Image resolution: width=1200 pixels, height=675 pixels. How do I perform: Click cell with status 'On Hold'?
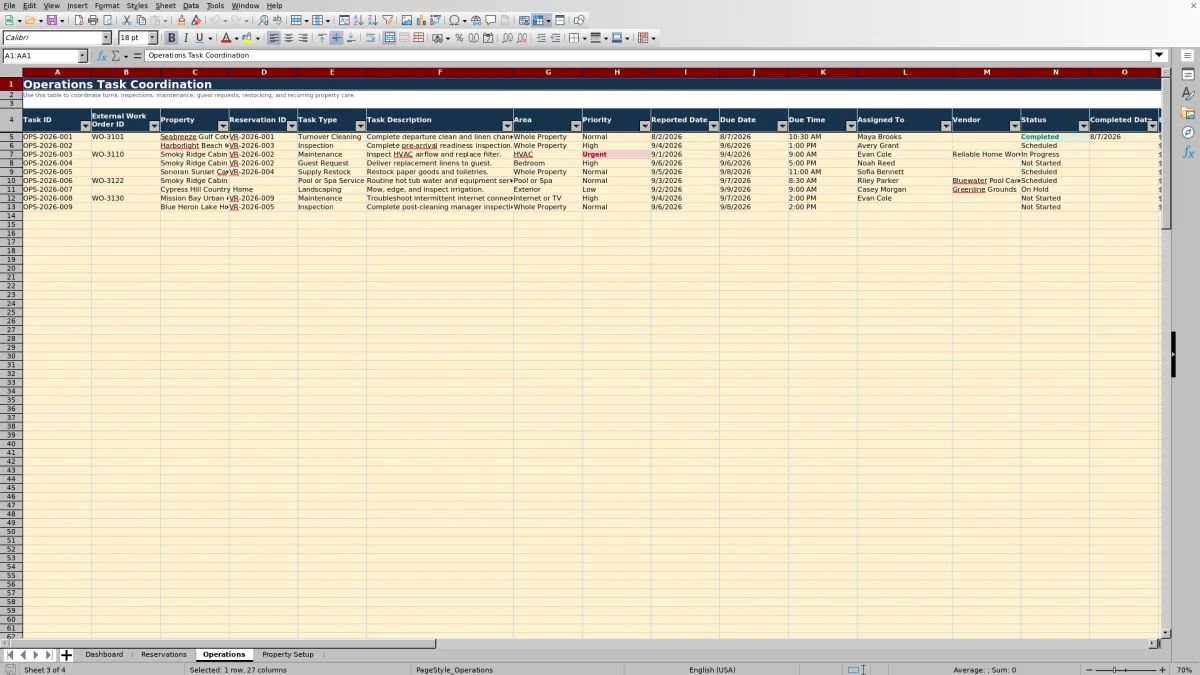pos(1055,190)
